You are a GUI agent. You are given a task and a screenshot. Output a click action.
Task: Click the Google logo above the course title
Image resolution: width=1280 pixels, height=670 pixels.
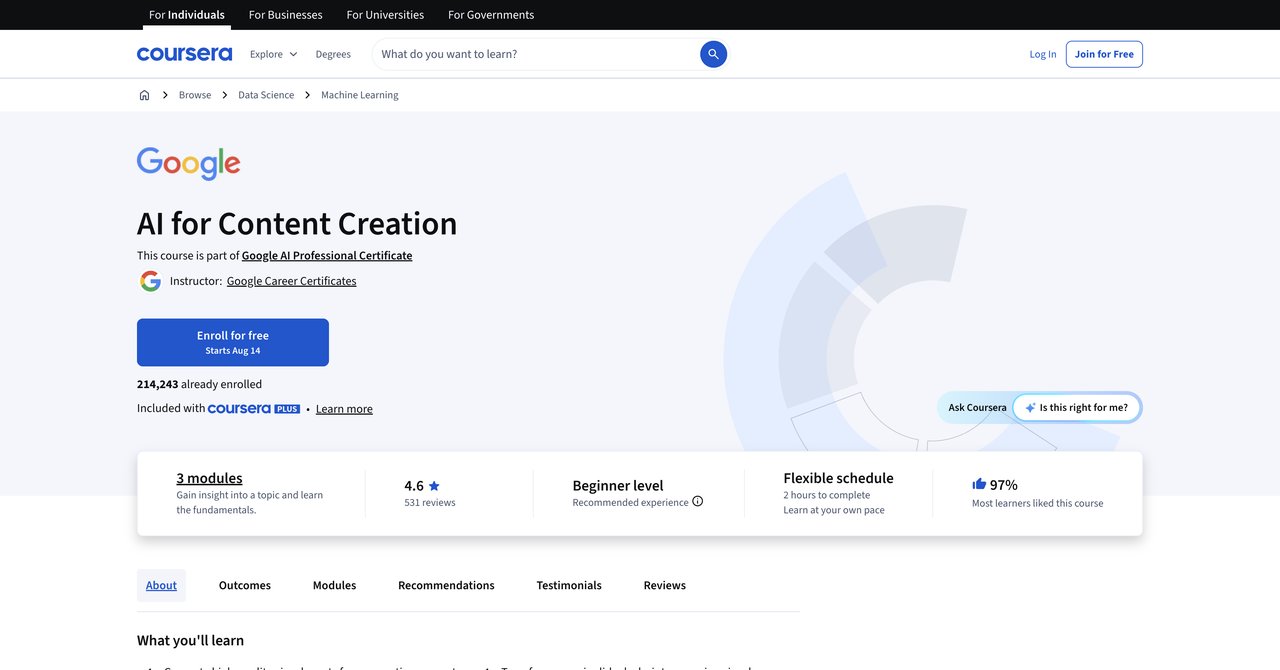click(189, 164)
